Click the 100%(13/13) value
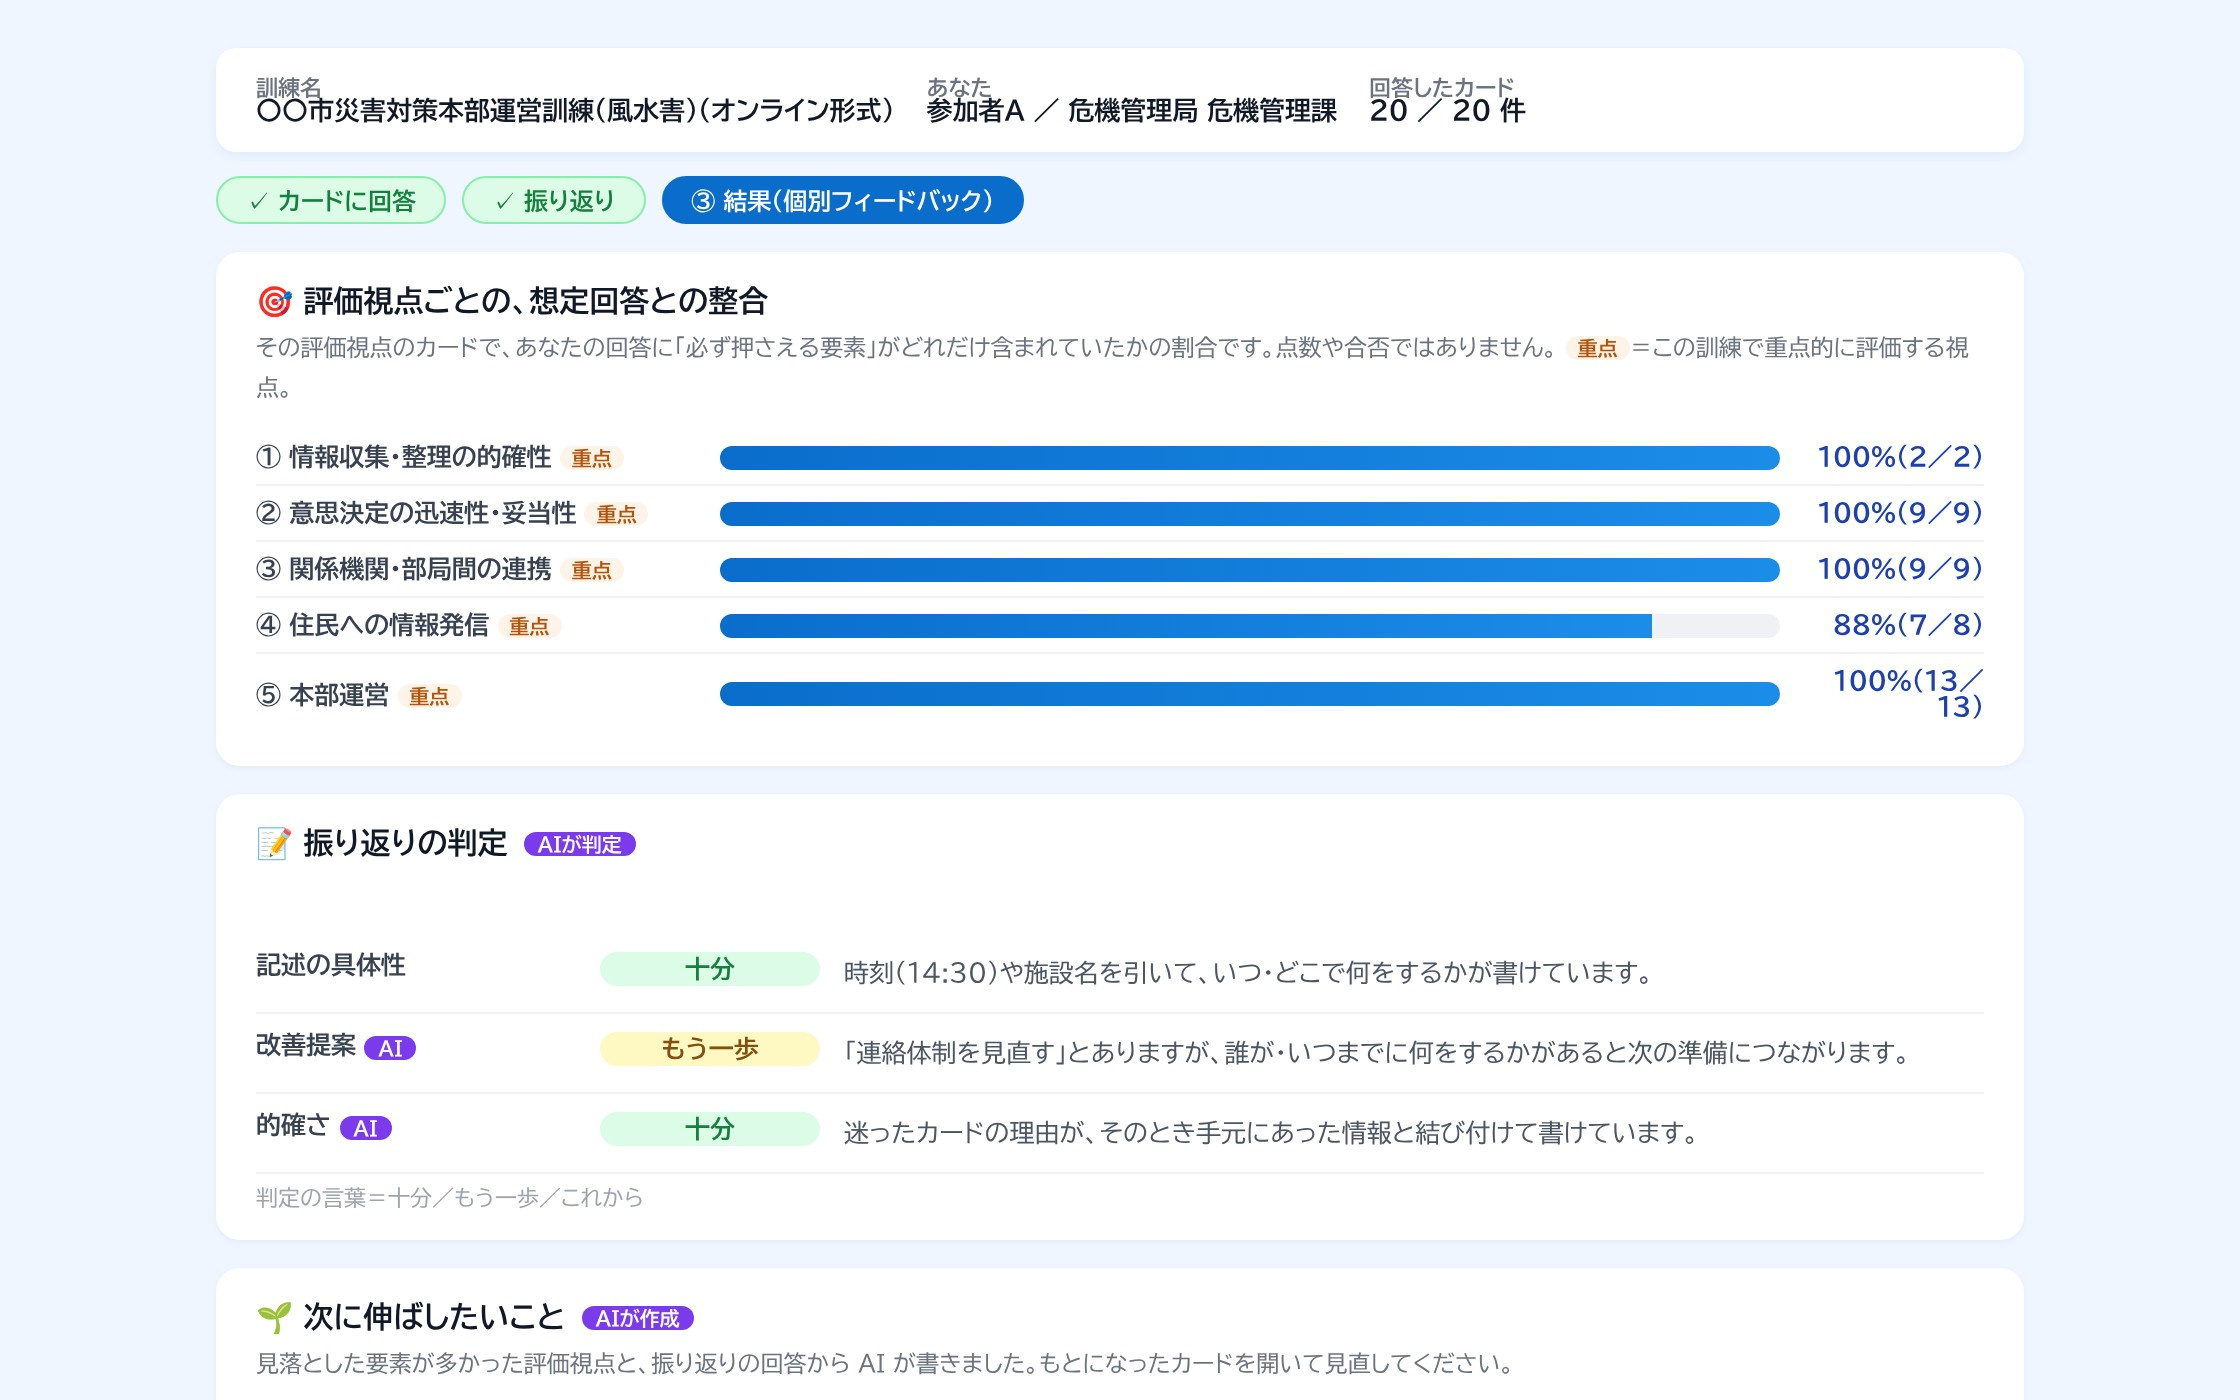Image resolution: width=2240 pixels, height=1400 pixels. tap(1908, 693)
